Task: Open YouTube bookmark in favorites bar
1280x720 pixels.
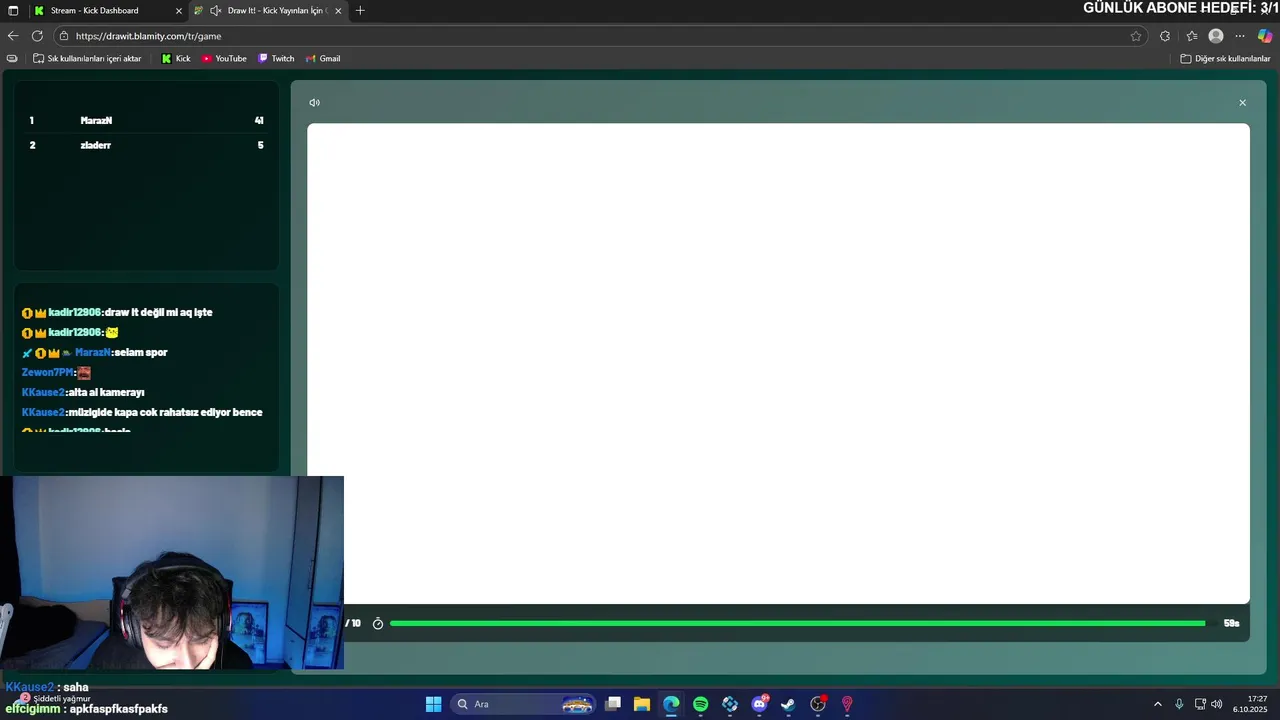Action: 224,59
